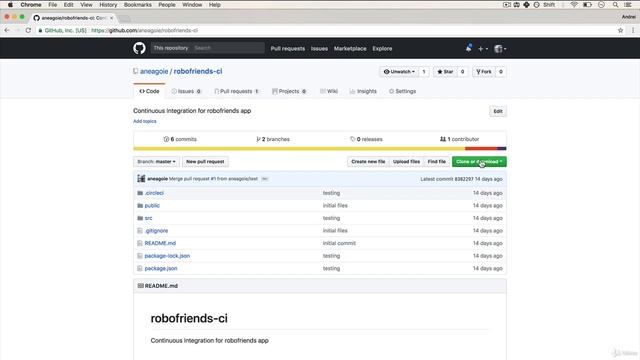Switch to the Code tab
The width and height of the screenshot is (640, 360).
[149, 91]
